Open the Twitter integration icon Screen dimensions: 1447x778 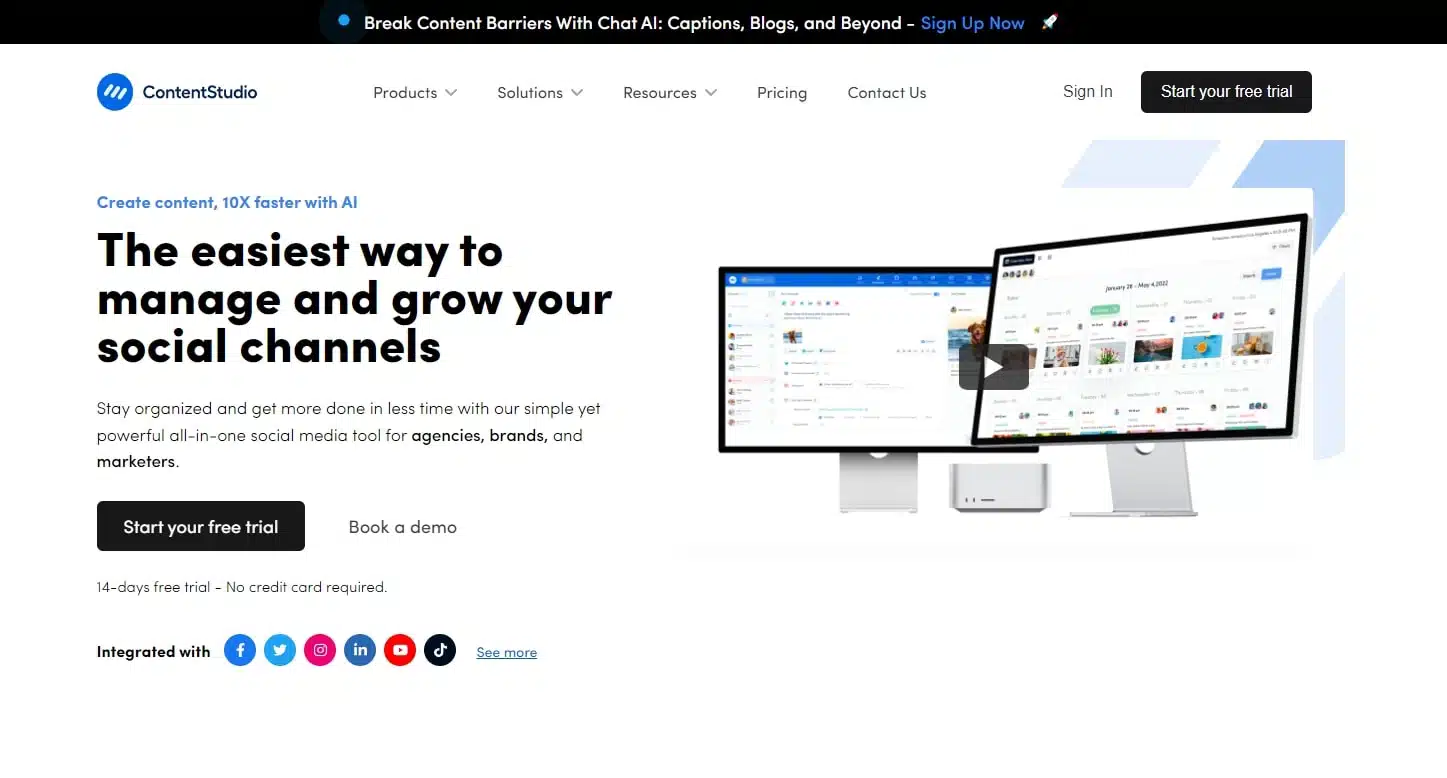tap(280, 650)
